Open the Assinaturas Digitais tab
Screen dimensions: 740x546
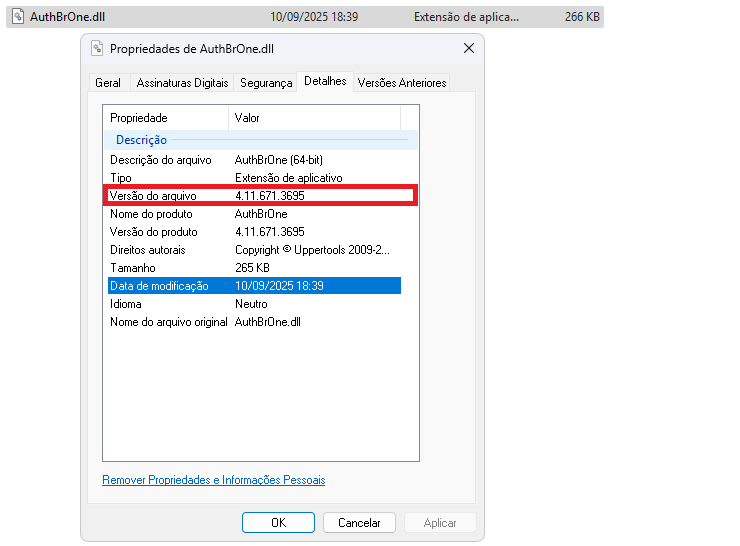click(182, 83)
